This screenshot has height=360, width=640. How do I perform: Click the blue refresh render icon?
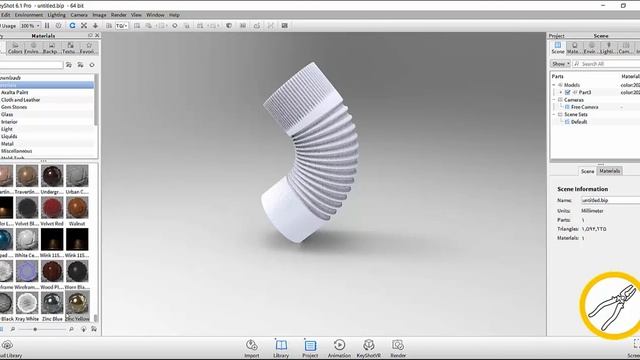pos(72,26)
